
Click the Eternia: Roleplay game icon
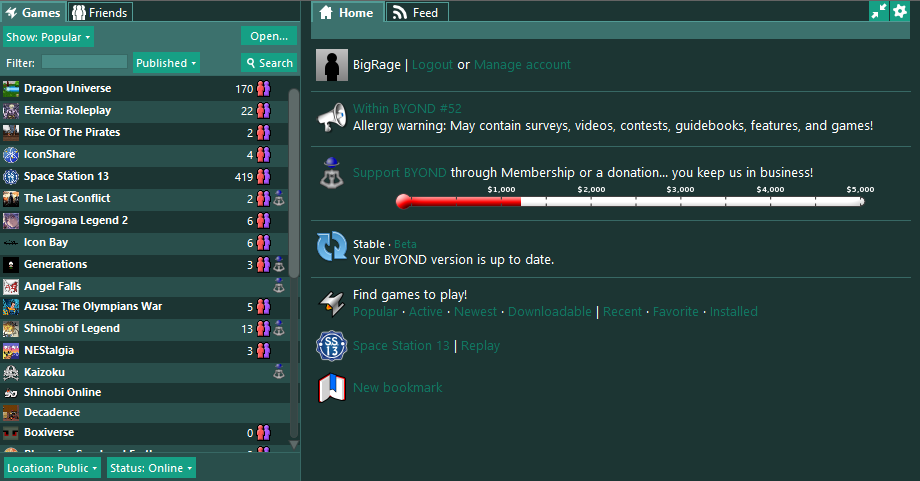(11, 110)
